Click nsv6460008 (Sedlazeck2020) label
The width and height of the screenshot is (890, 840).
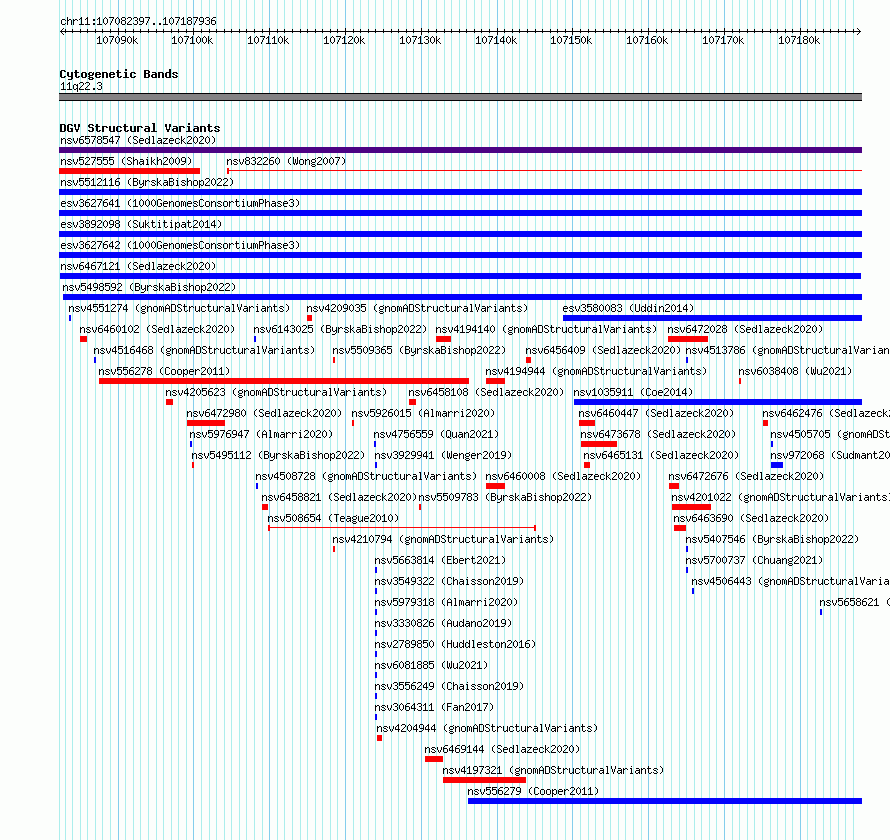pos(563,476)
